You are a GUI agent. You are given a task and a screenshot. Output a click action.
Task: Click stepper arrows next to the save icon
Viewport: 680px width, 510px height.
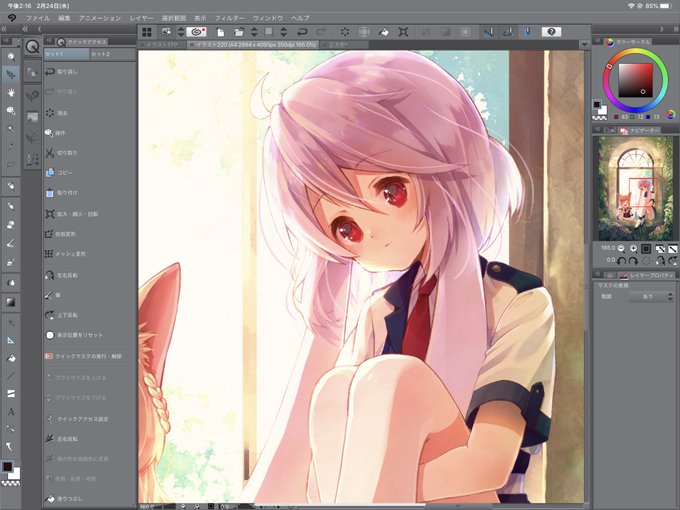(x=284, y=32)
